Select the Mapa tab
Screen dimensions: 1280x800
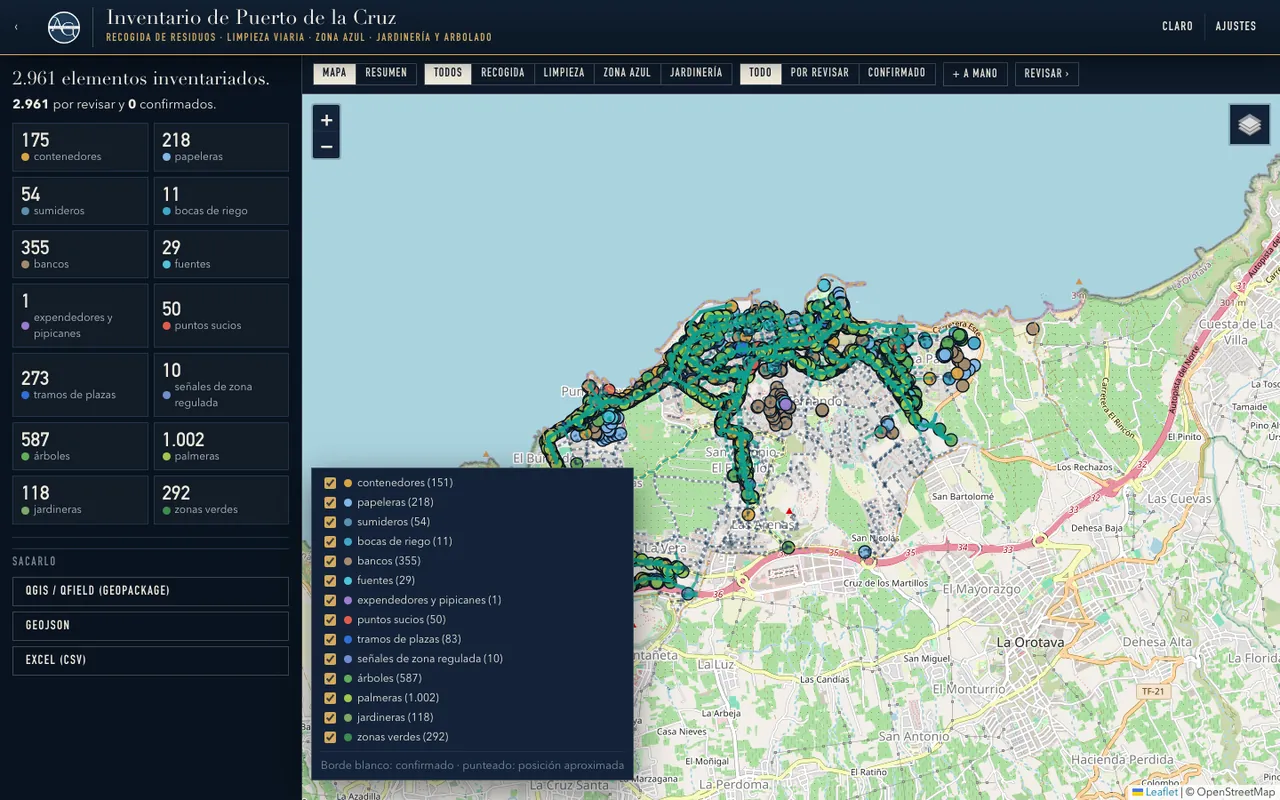(x=335, y=73)
